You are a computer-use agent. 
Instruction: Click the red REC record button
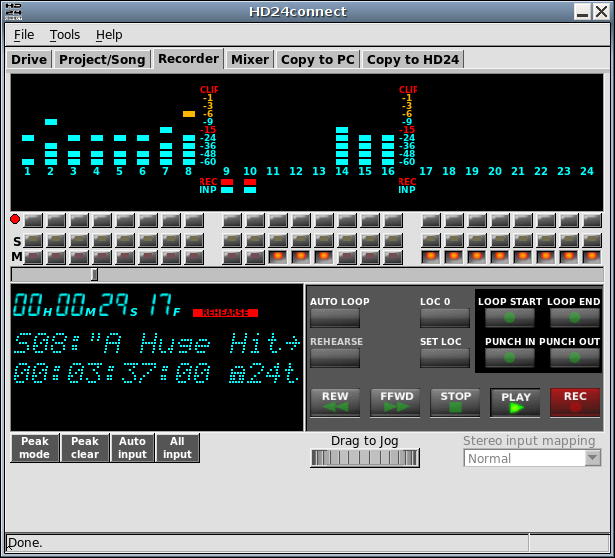tap(575, 403)
